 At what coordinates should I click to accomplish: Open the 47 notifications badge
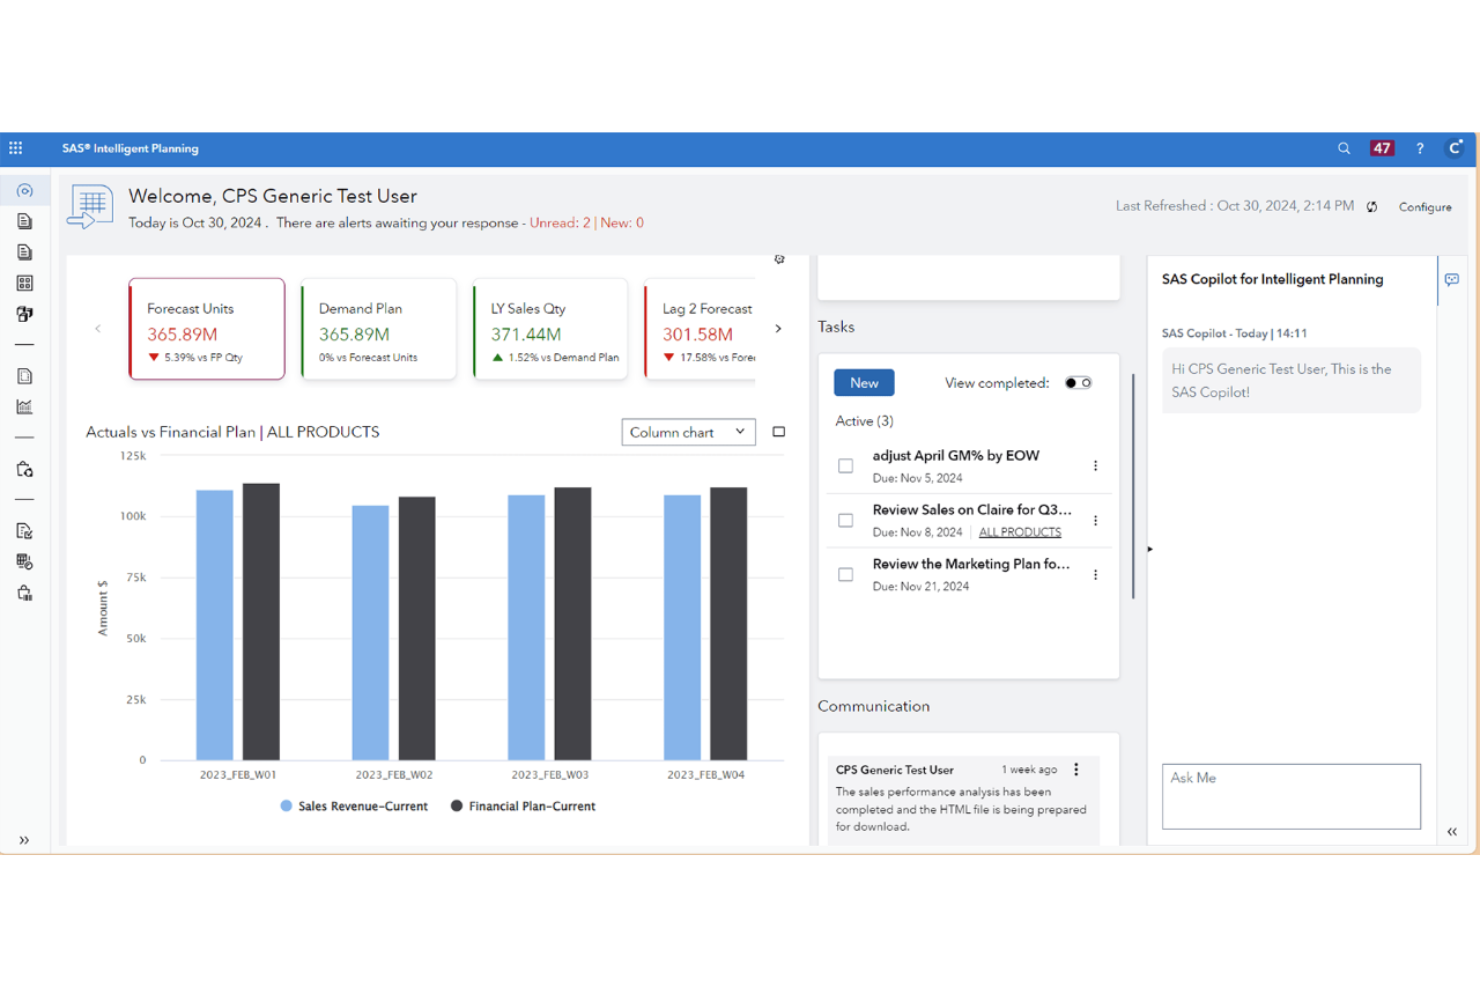pyautogui.click(x=1382, y=148)
